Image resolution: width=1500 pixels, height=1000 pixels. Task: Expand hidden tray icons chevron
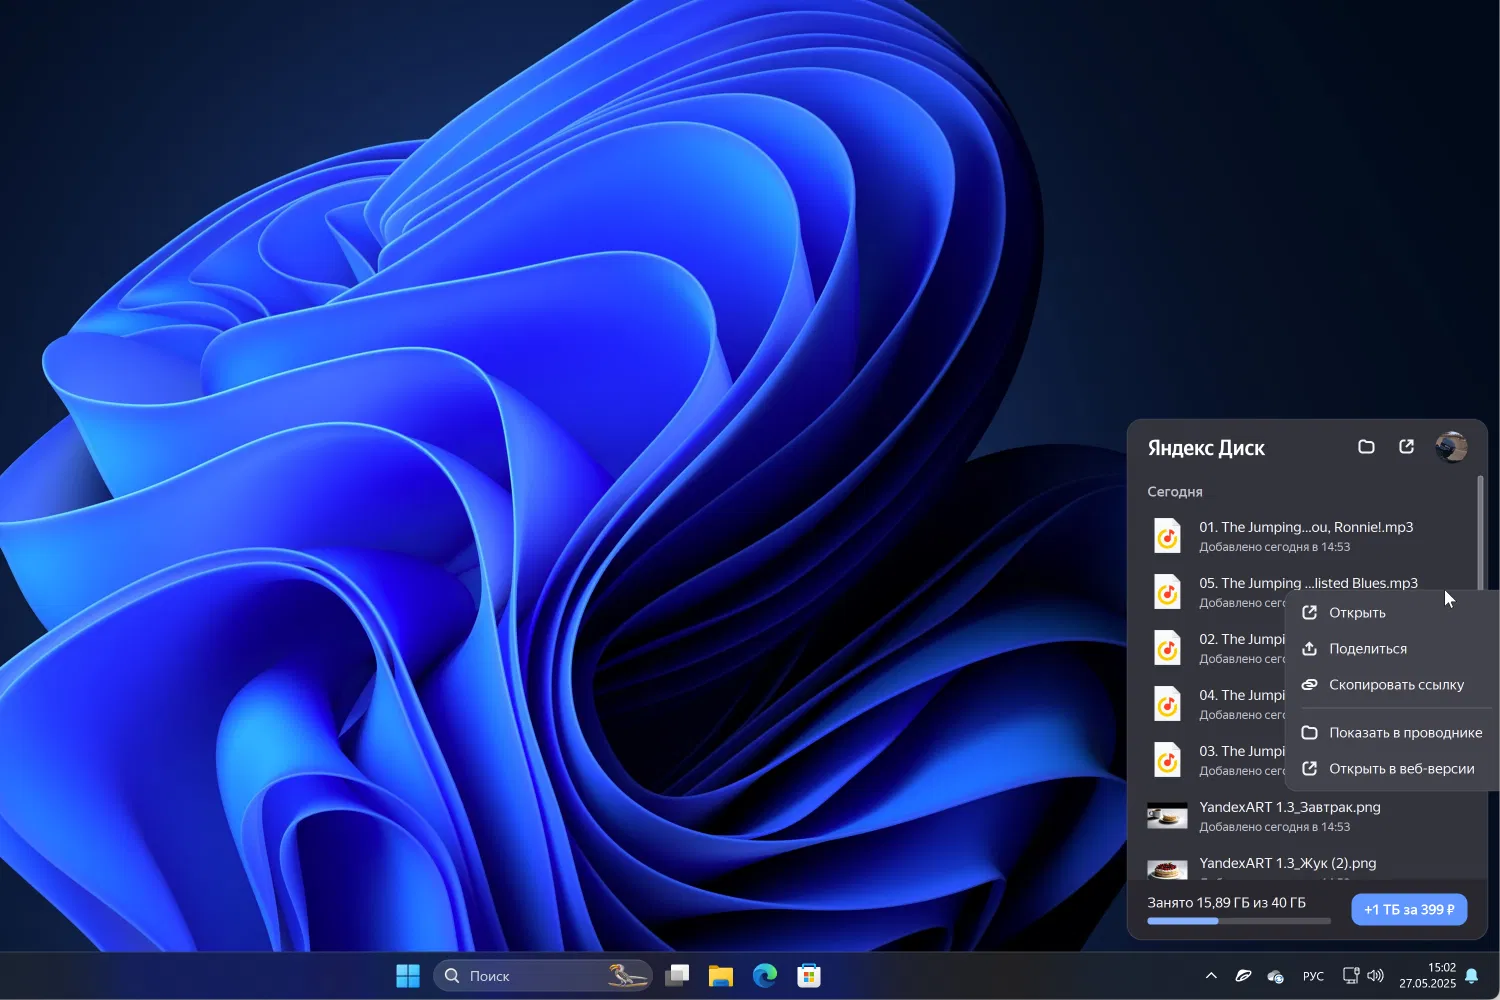(x=1211, y=976)
